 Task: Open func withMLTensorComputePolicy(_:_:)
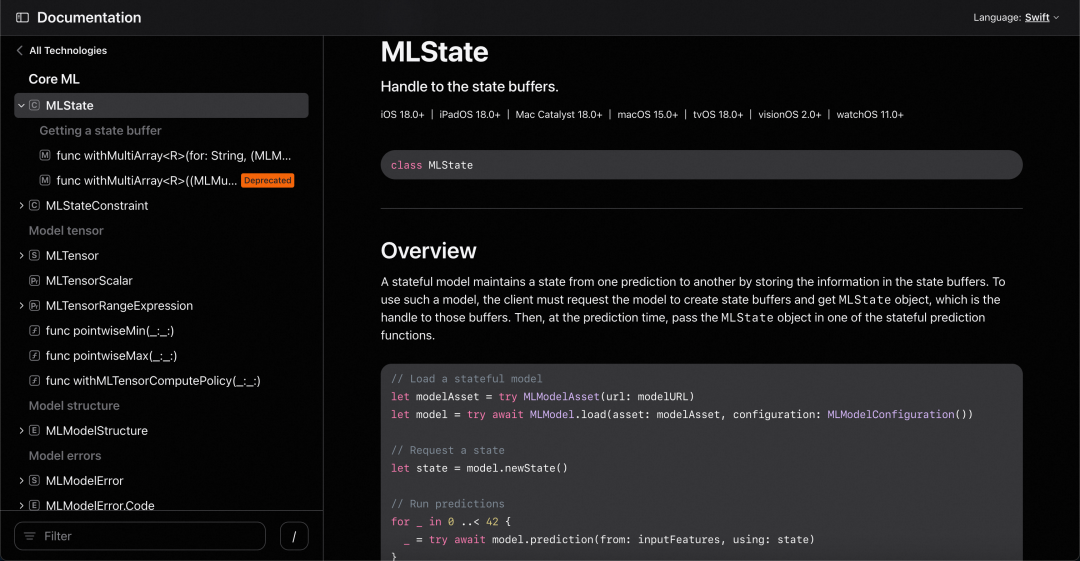pyautogui.click(x=153, y=380)
